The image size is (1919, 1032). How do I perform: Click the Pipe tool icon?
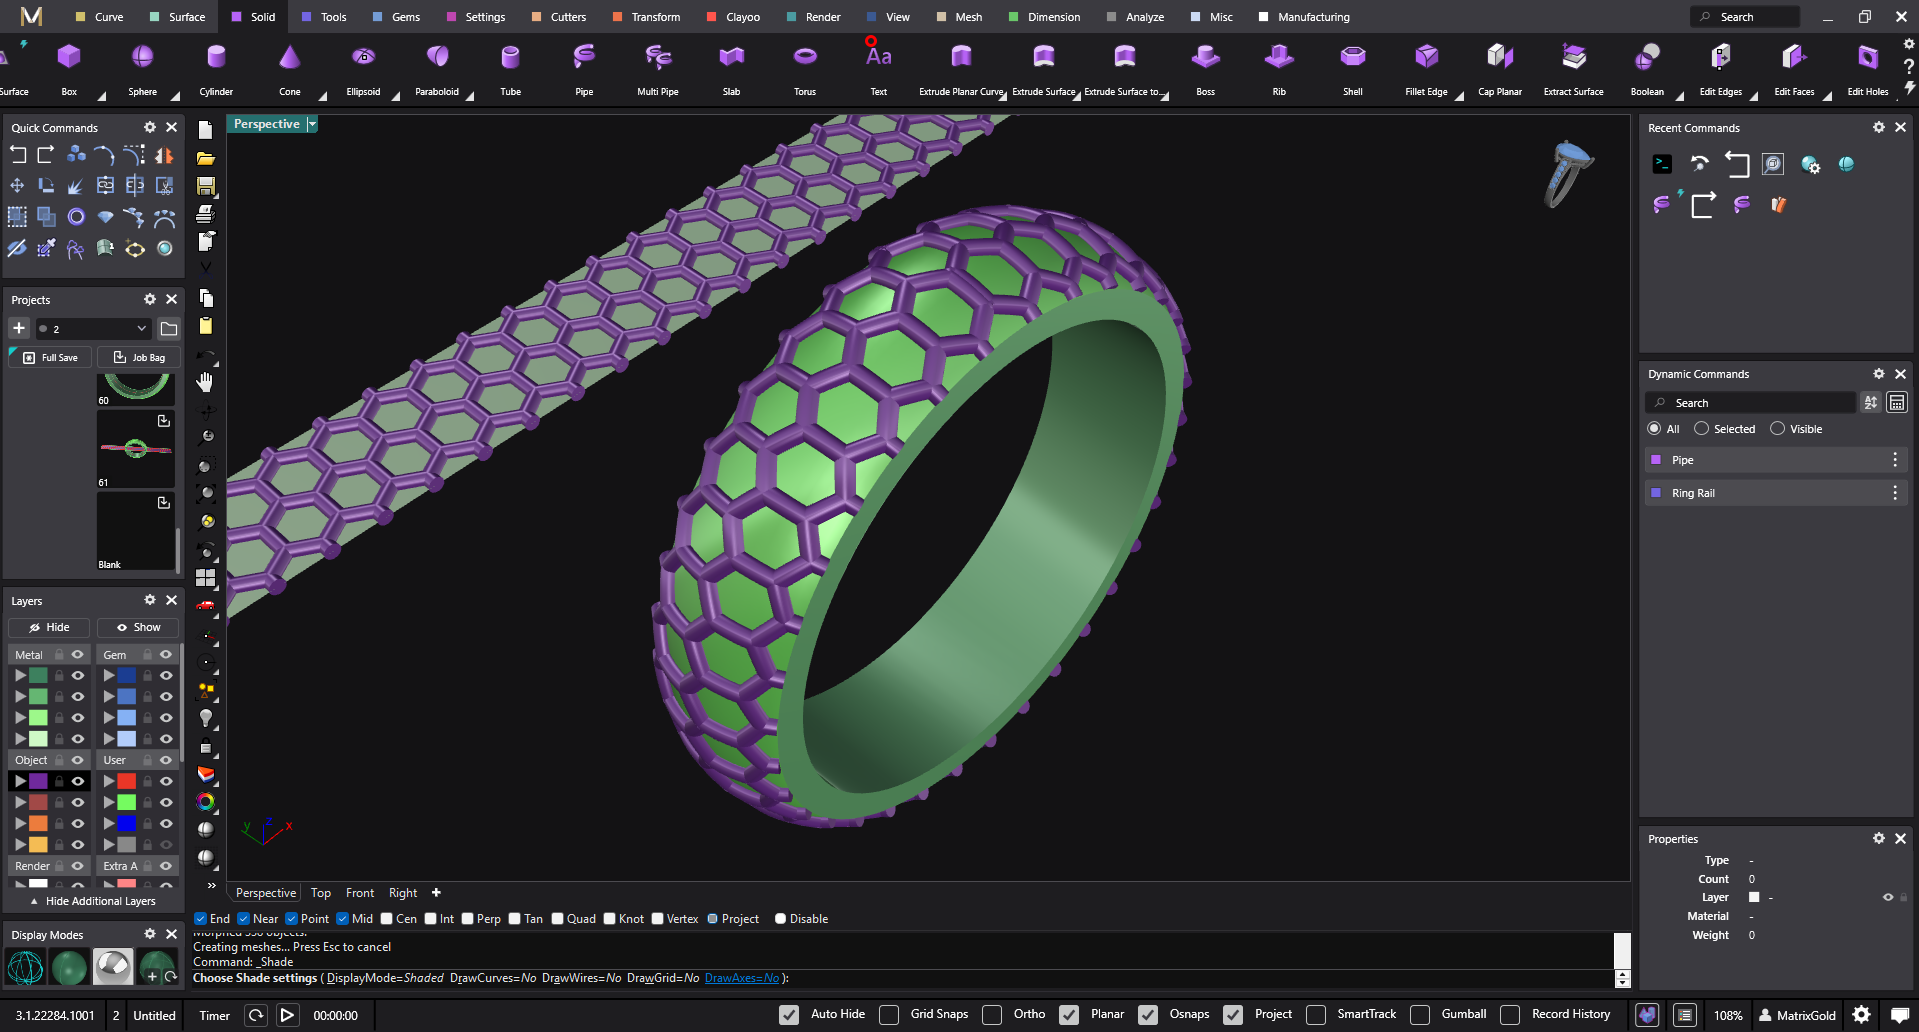(x=584, y=58)
